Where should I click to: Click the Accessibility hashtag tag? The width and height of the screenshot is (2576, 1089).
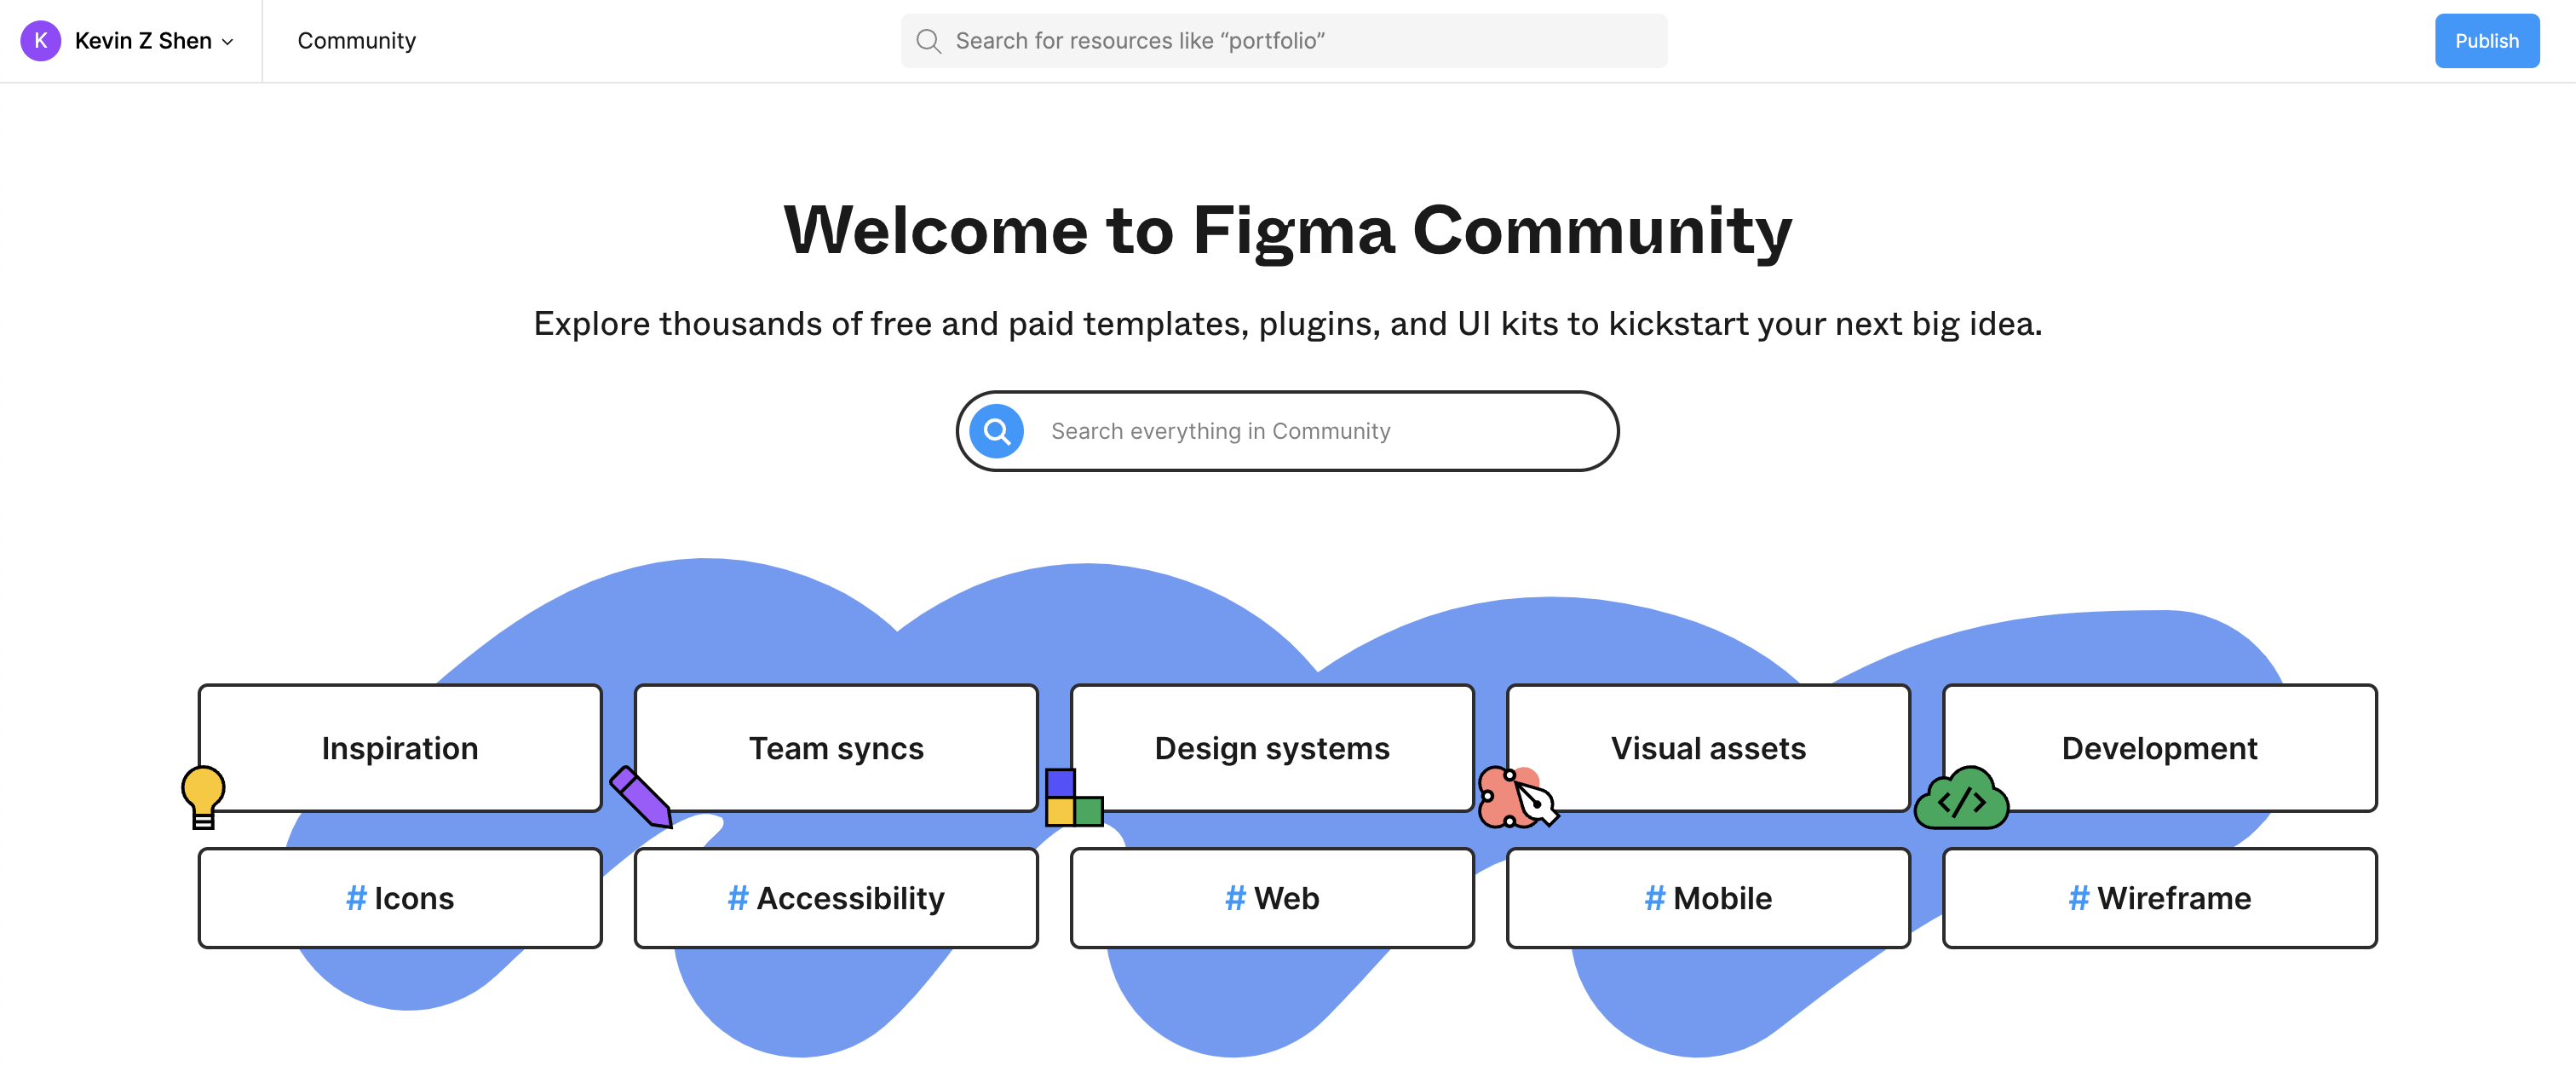[x=837, y=896]
